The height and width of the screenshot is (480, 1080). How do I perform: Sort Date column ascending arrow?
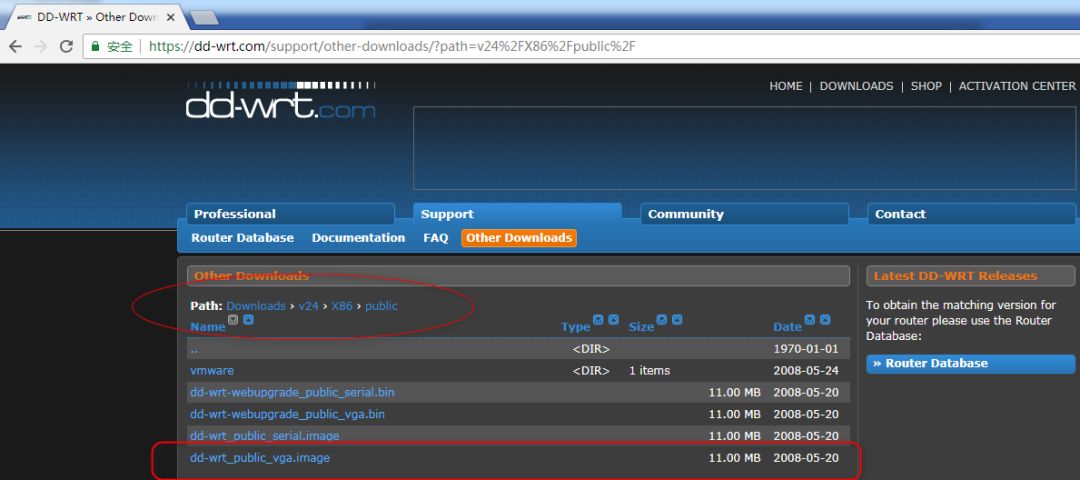coord(825,320)
